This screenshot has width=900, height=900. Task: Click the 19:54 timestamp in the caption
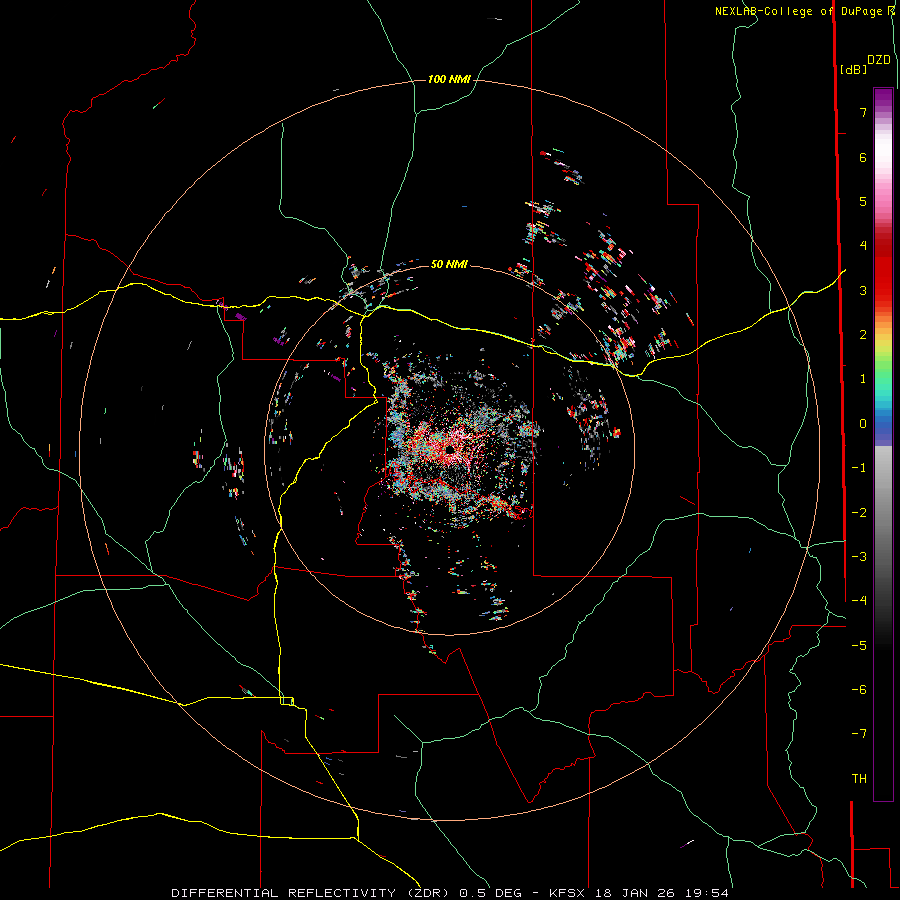[708, 893]
